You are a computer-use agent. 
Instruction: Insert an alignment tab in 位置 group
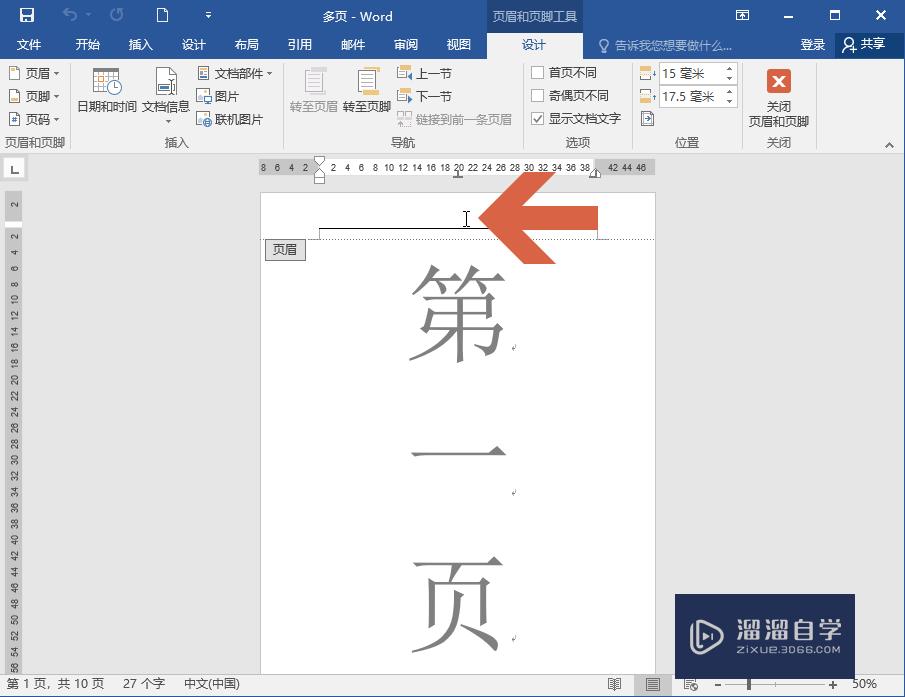point(648,117)
